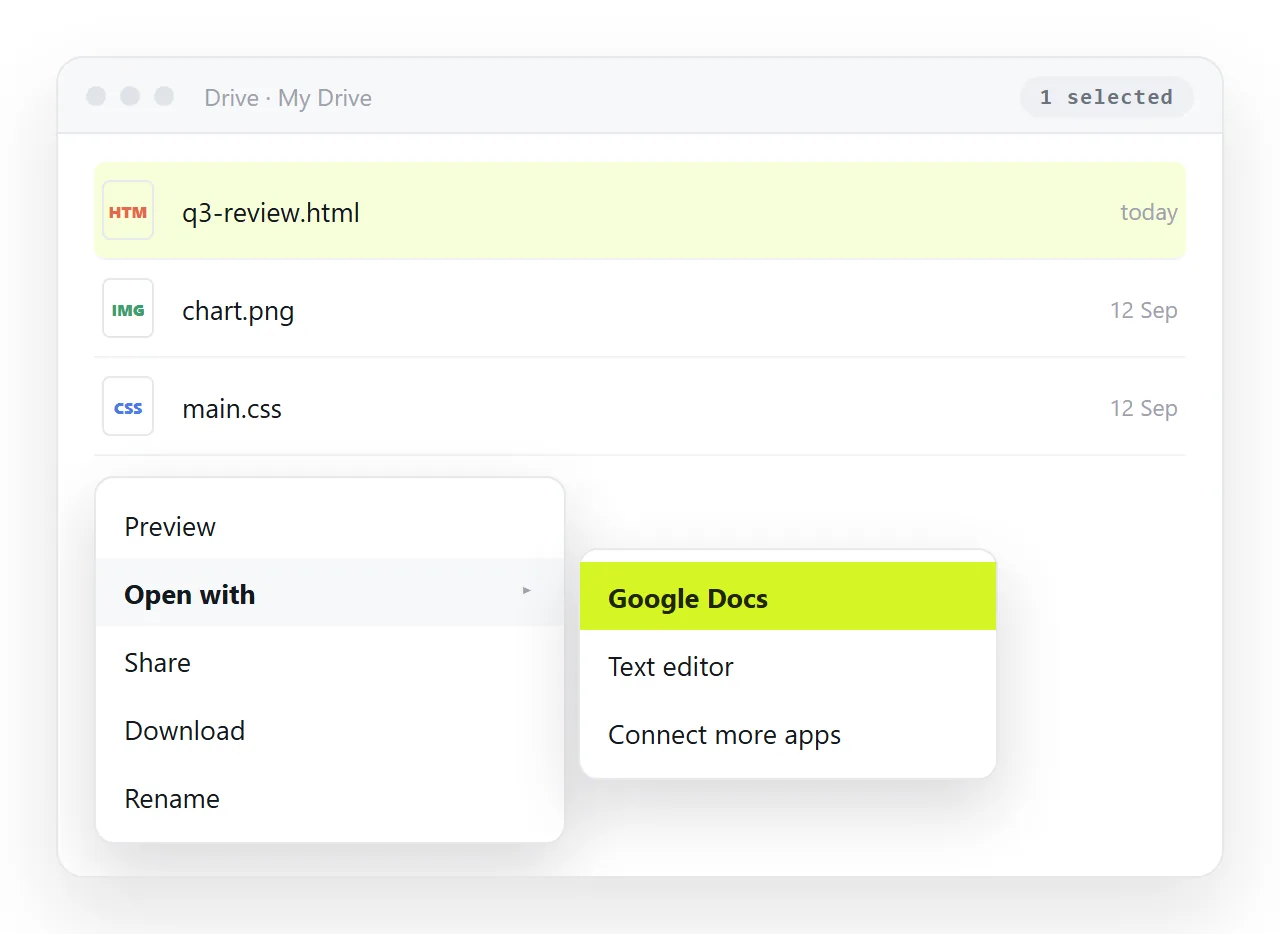Click the 12 Sep date of main.css
The height and width of the screenshot is (934, 1280).
[x=1144, y=408]
